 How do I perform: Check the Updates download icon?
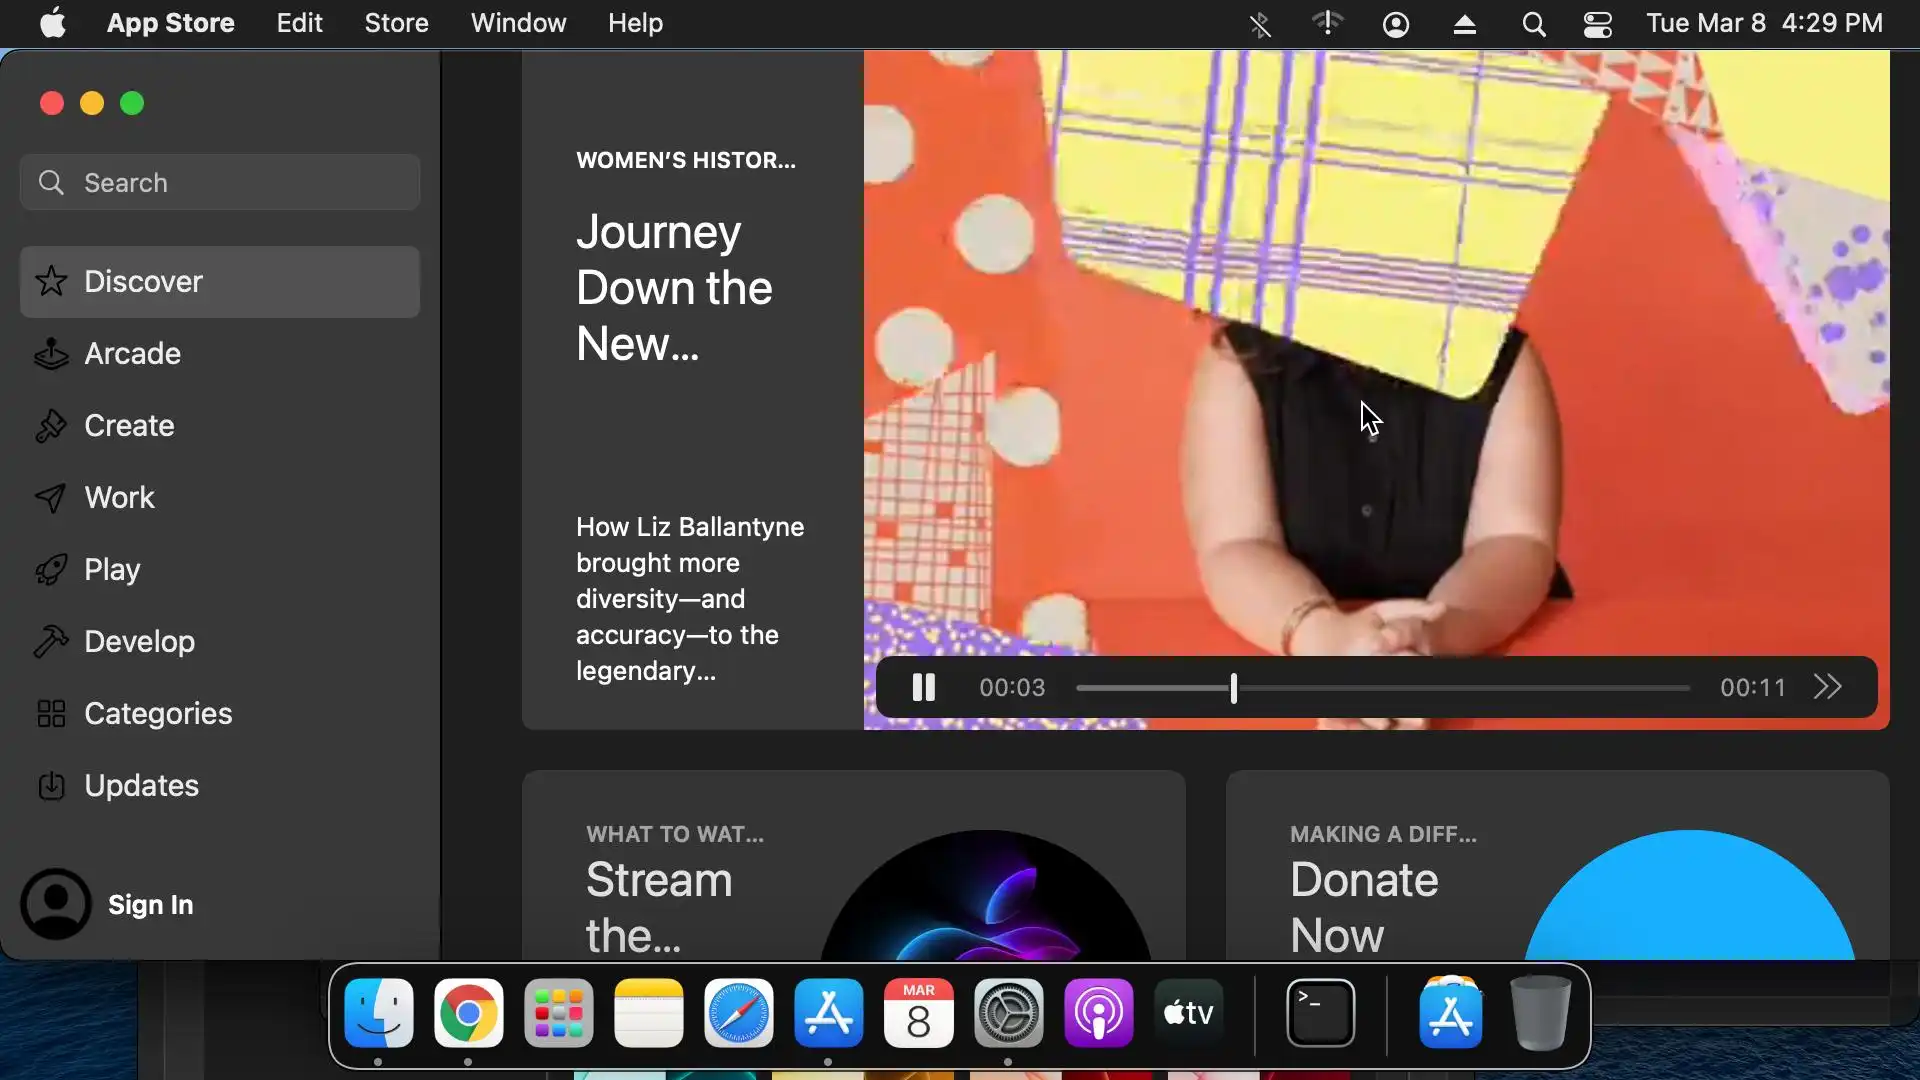pos(51,786)
